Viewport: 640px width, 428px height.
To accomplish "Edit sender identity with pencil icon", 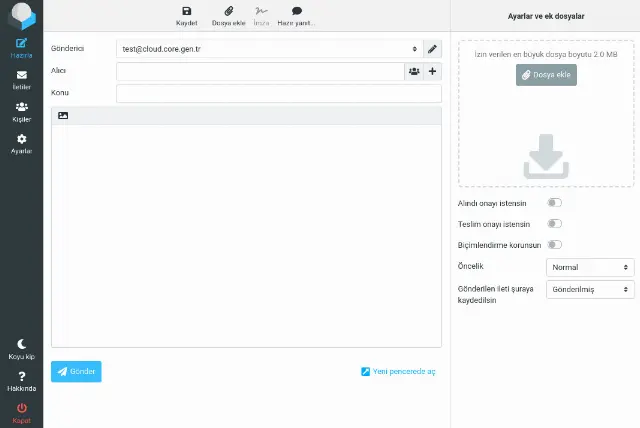I will 432,49.
